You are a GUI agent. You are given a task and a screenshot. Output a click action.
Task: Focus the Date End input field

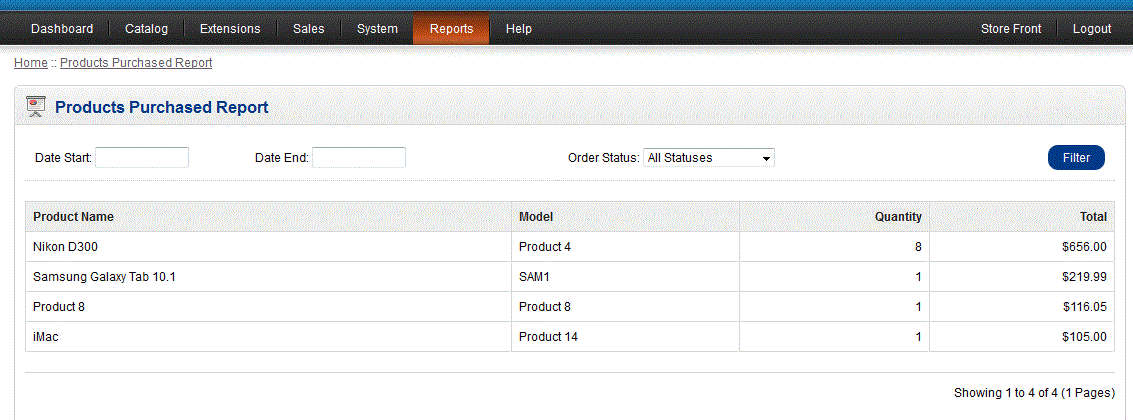359,158
